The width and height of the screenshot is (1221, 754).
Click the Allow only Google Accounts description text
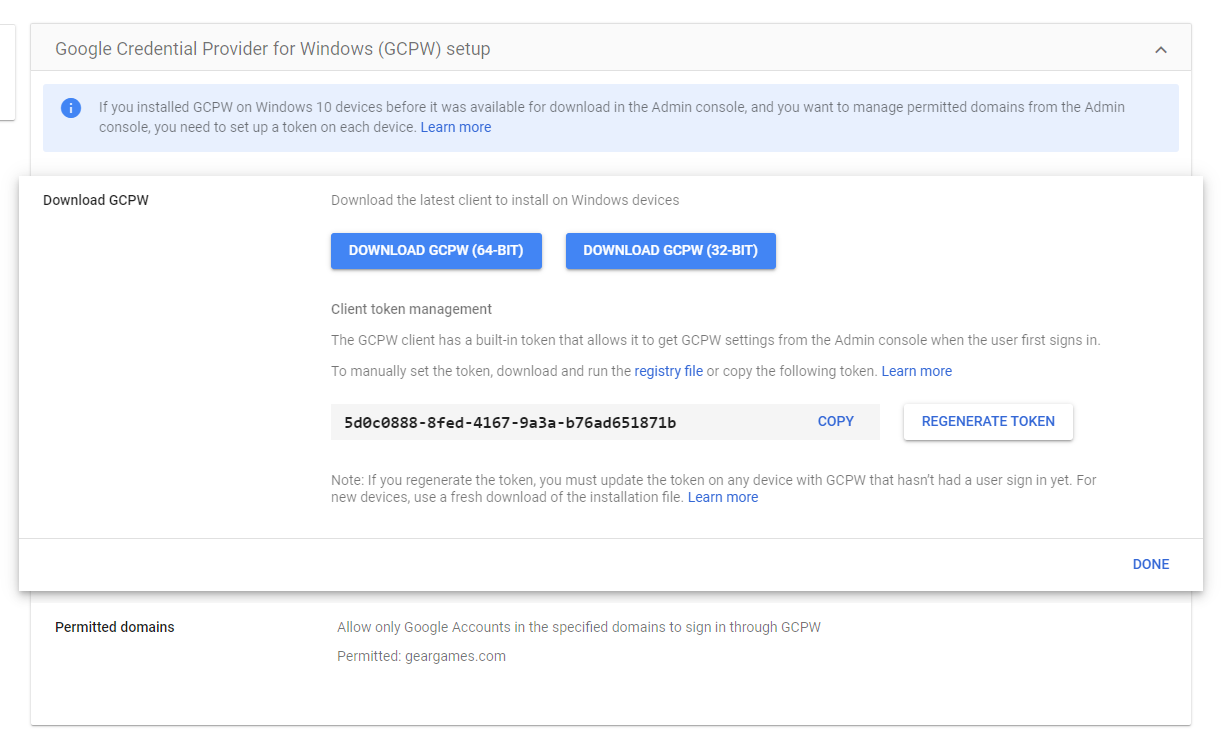click(x=578, y=627)
